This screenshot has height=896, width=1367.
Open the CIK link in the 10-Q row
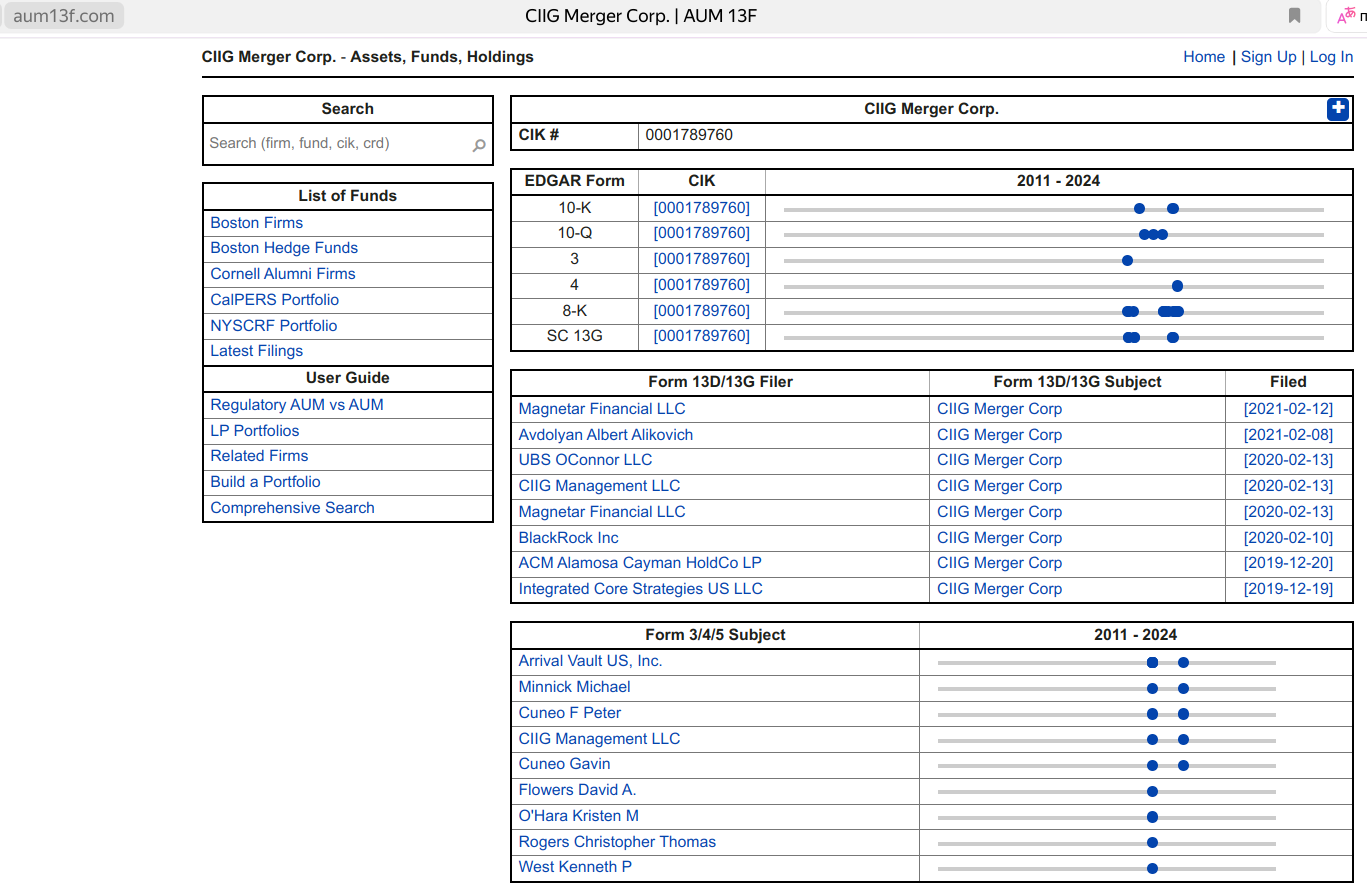tap(701, 233)
